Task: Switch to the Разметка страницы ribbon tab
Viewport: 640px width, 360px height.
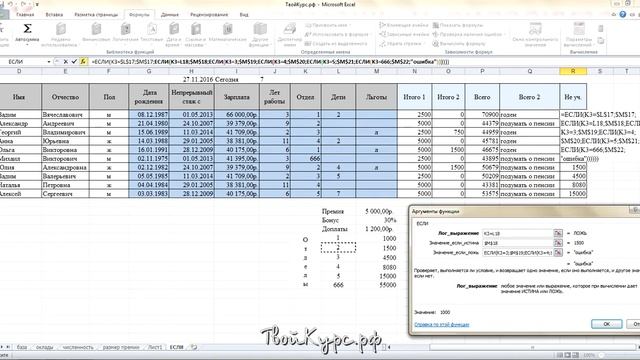Action: [x=96, y=15]
